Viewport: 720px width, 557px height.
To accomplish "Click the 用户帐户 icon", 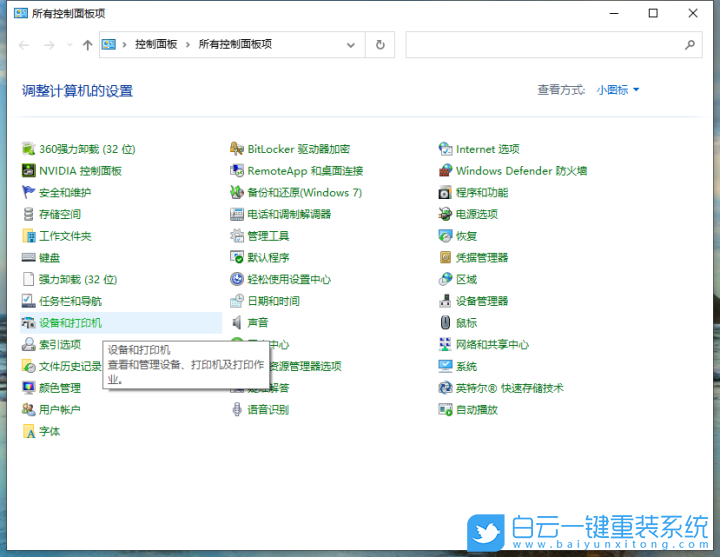I will pyautogui.click(x=28, y=410).
